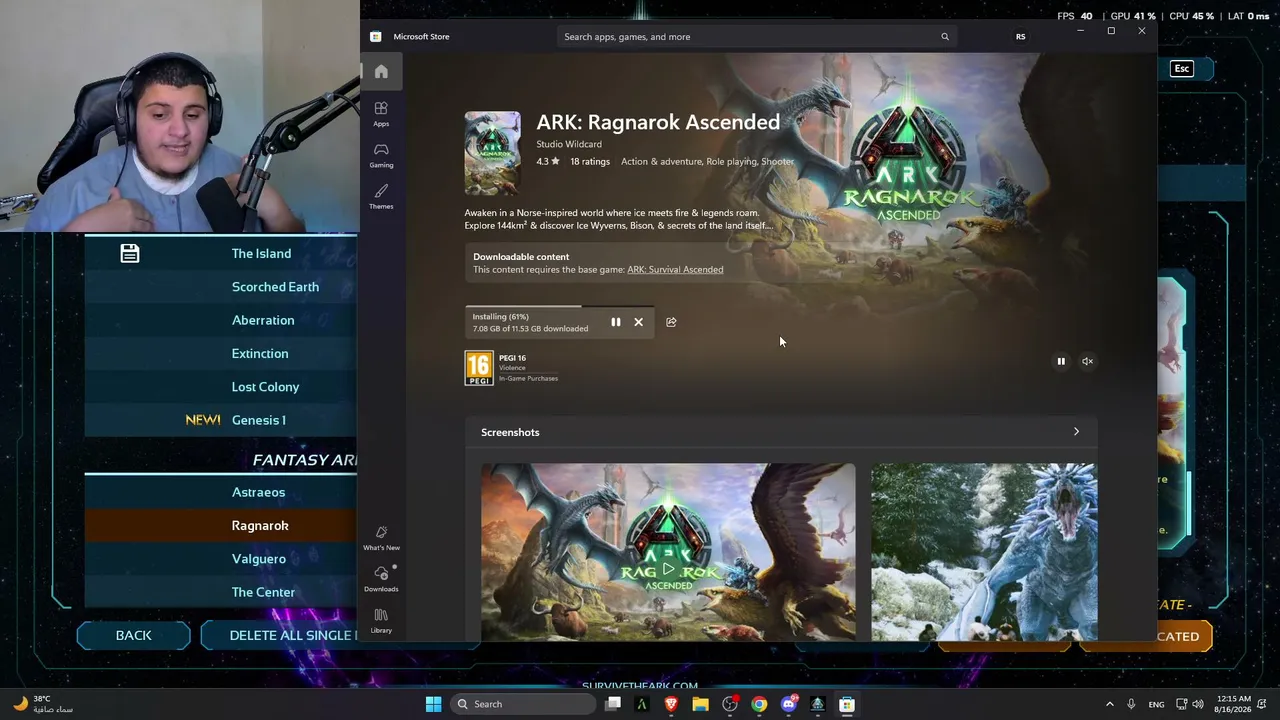This screenshot has width=1280, height=720.
Task: Focus the Search apps, games, and more field
Action: pyautogui.click(x=756, y=37)
